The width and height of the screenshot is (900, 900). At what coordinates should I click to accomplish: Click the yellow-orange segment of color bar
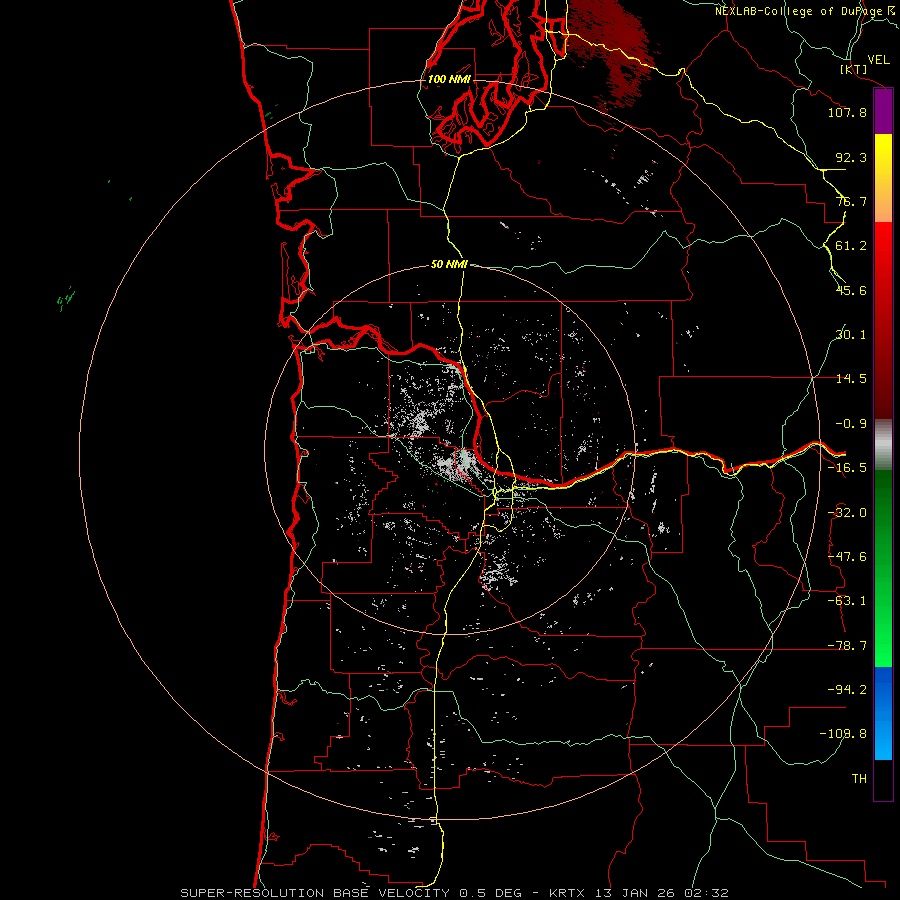(883, 178)
